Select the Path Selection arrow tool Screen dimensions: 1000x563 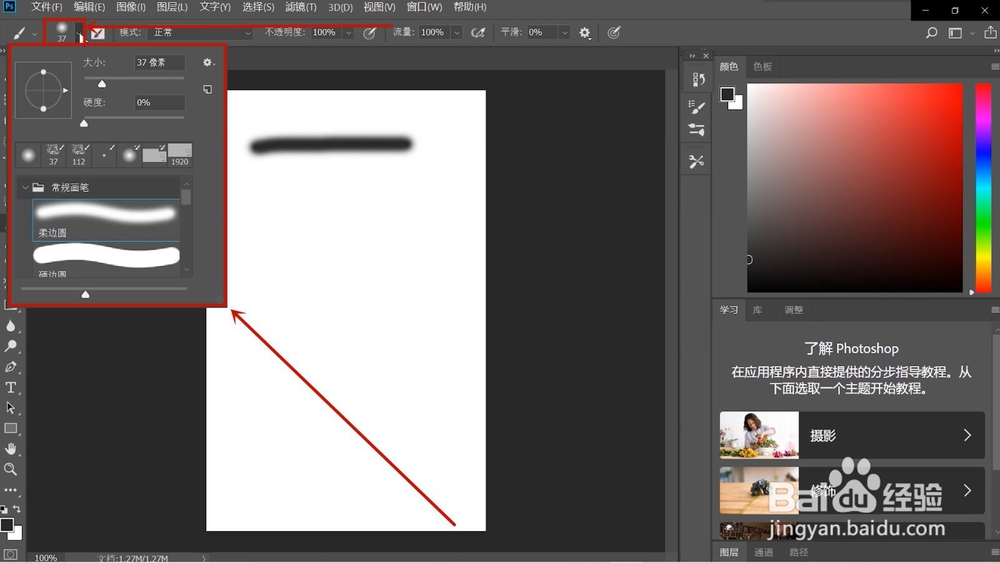pos(10,407)
